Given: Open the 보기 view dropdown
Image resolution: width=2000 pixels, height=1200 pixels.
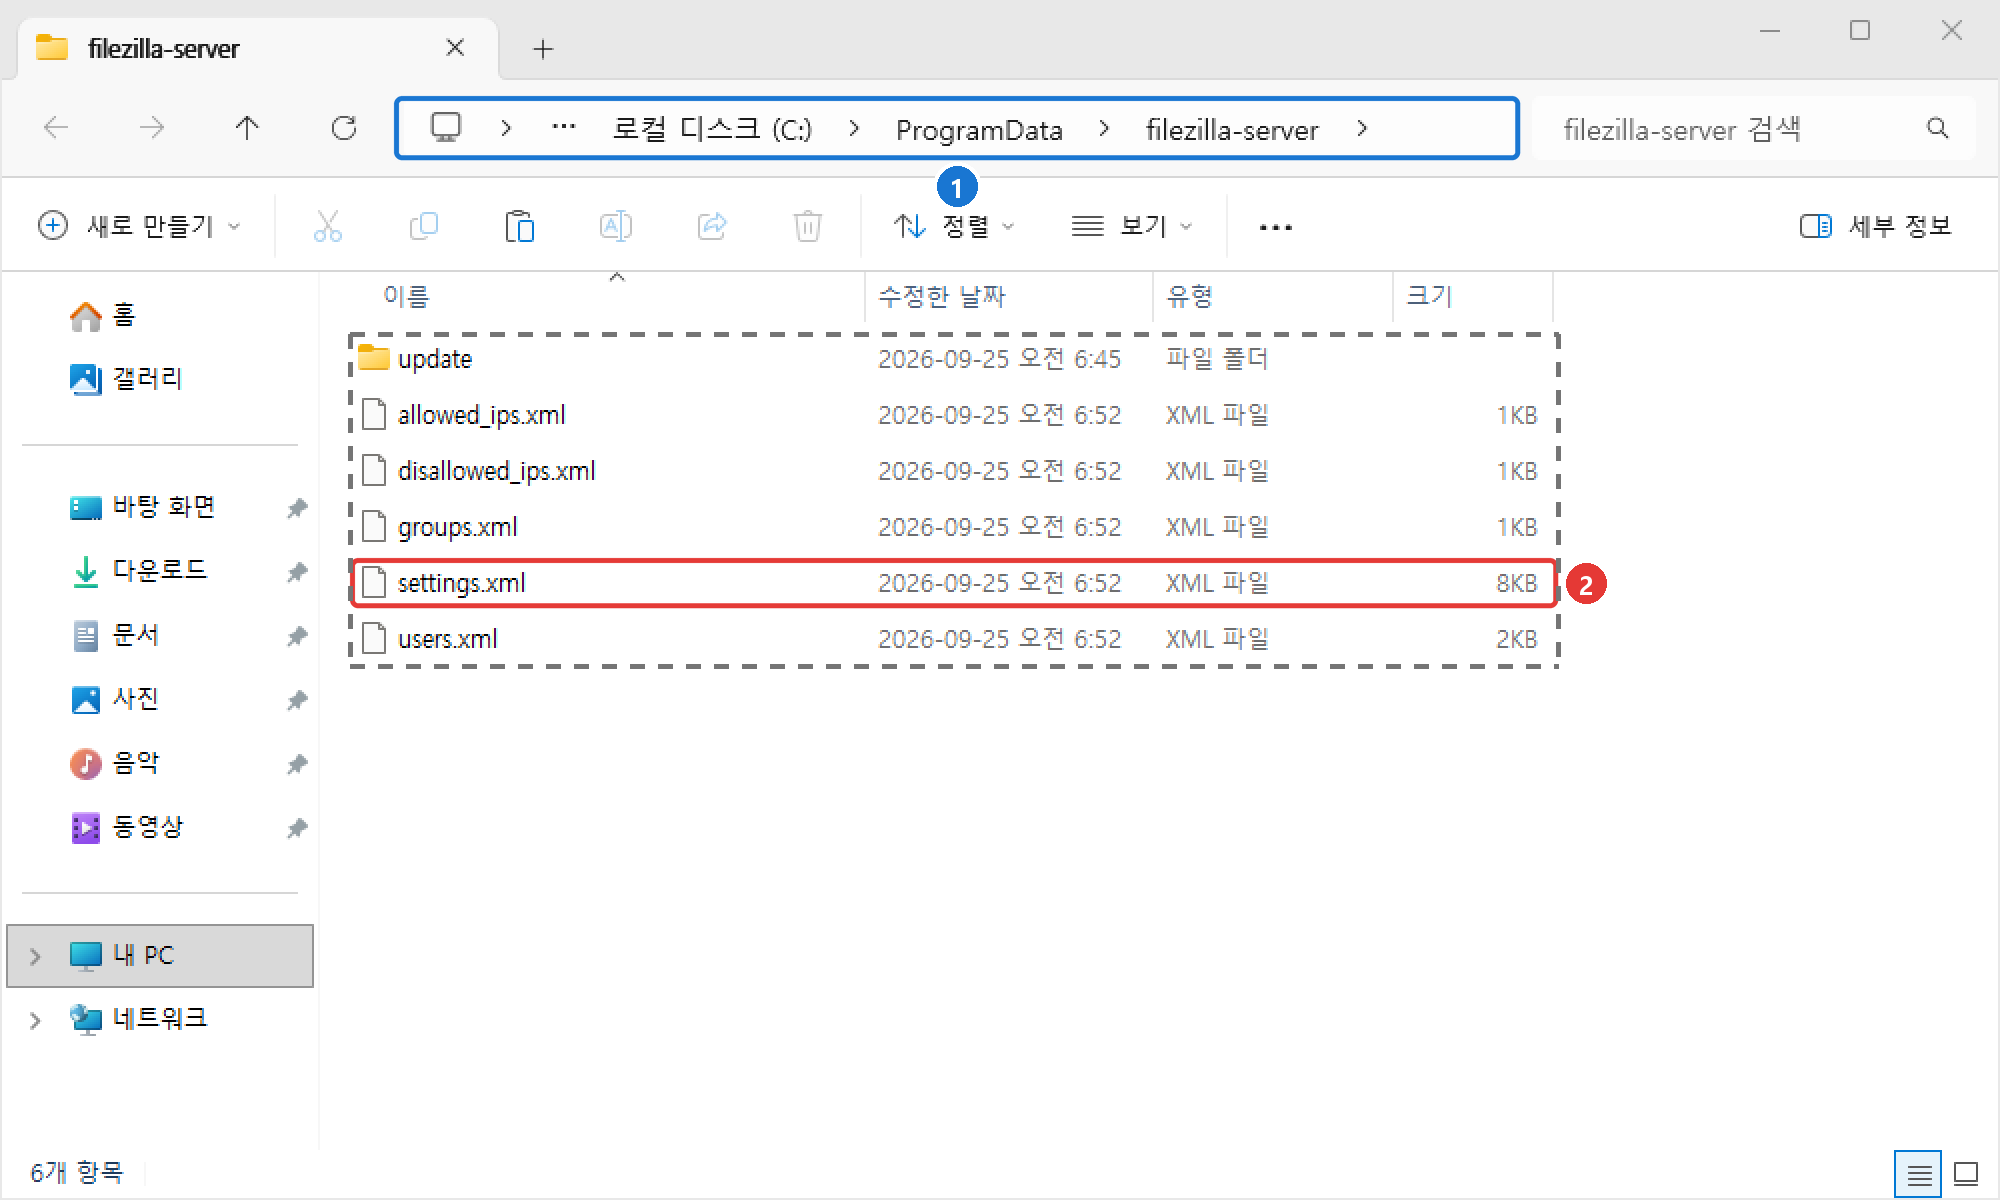Looking at the screenshot, I should [x=1132, y=227].
